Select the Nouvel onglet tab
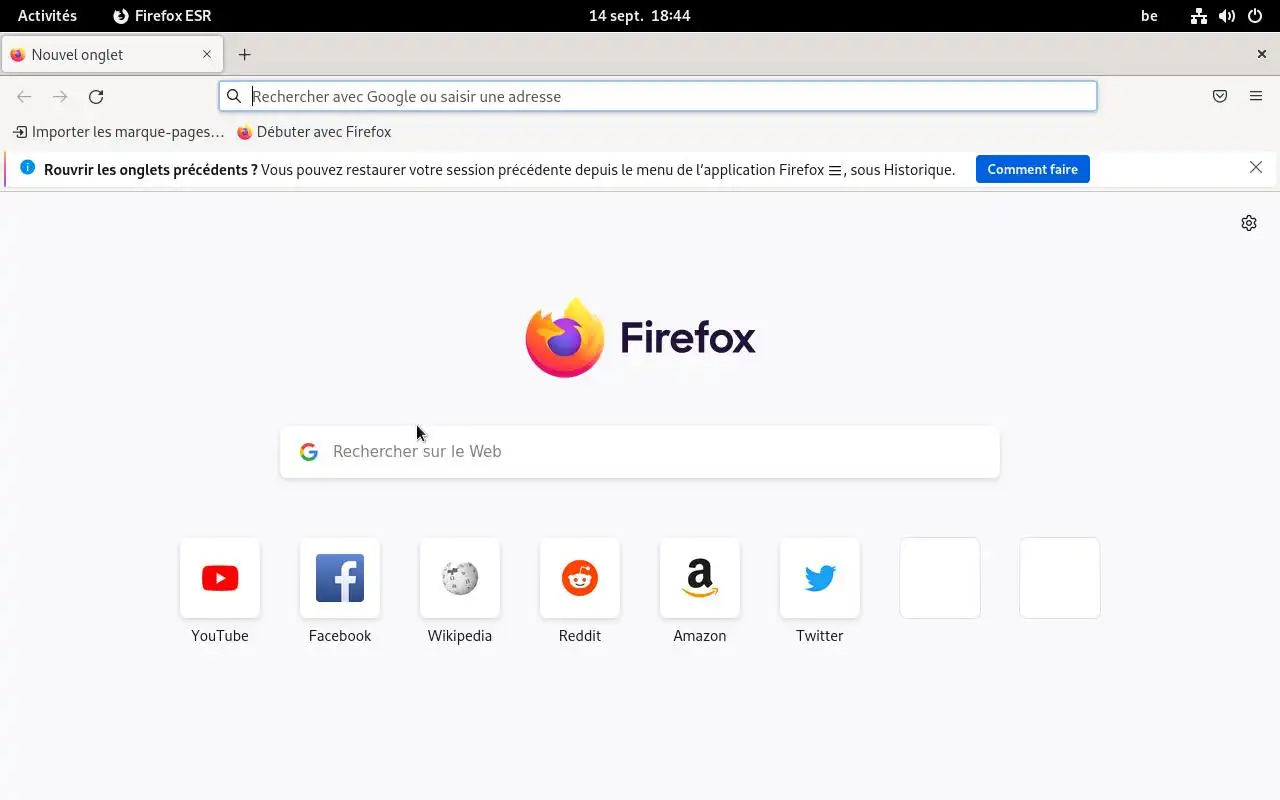 [112, 55]
